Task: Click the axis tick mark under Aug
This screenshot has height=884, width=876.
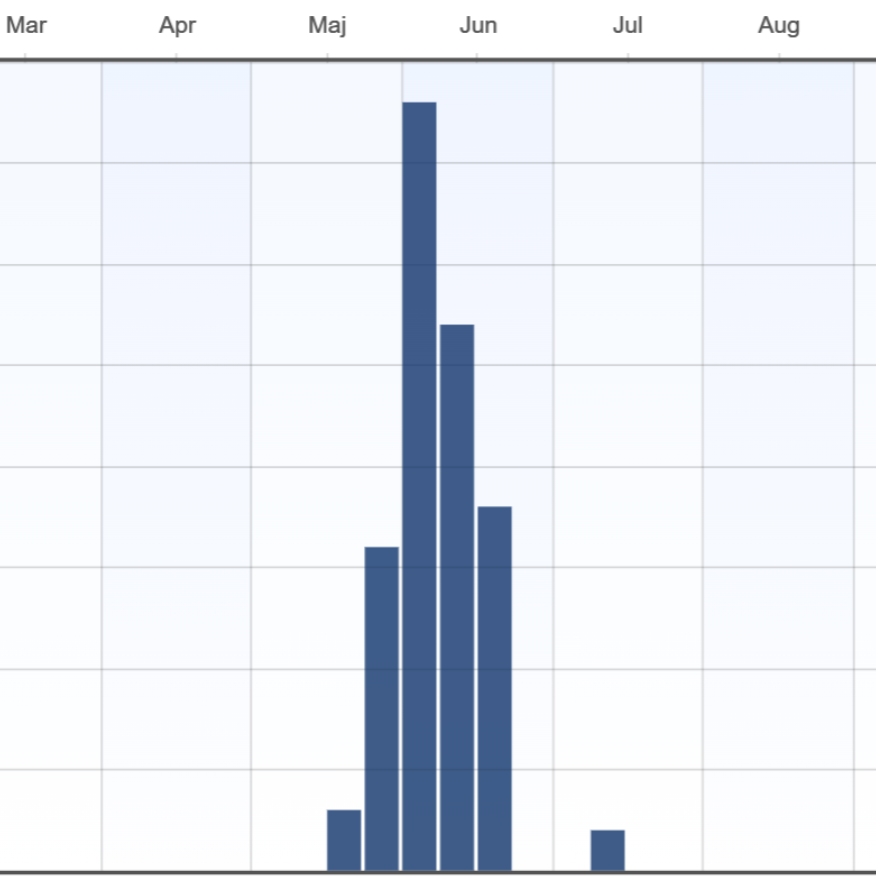Action: 779,57
